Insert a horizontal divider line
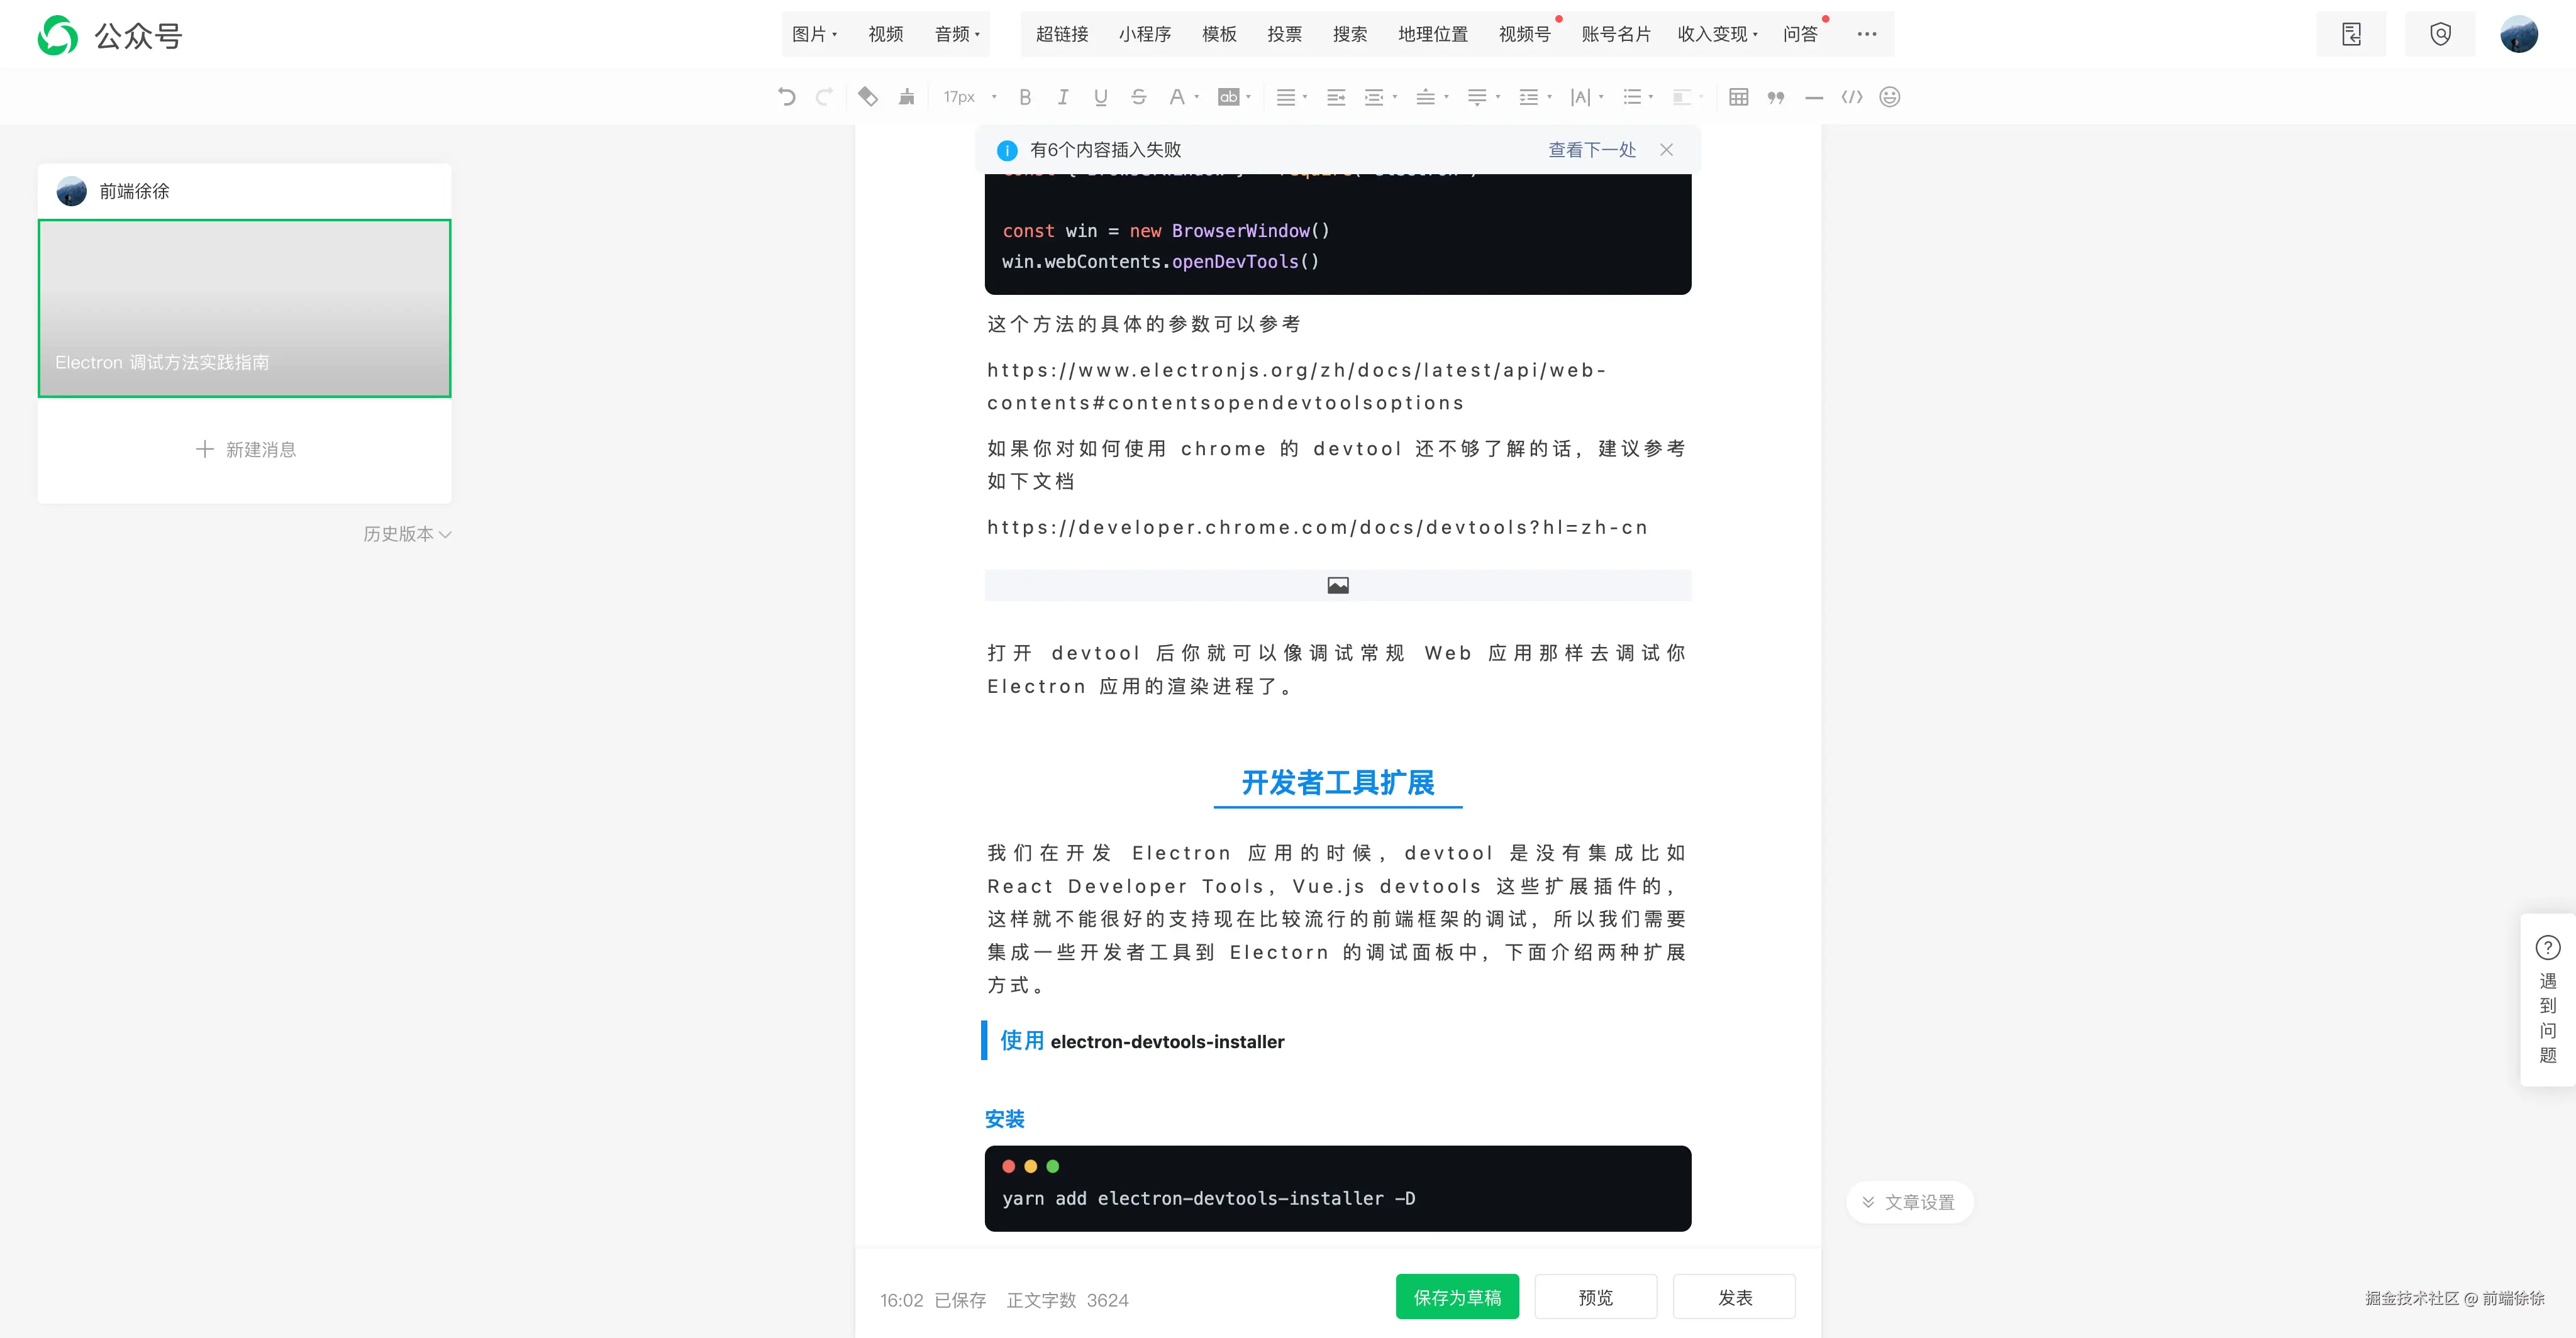The height and width of the screenshot is (1338, 2576). (x=1814, y=97)
